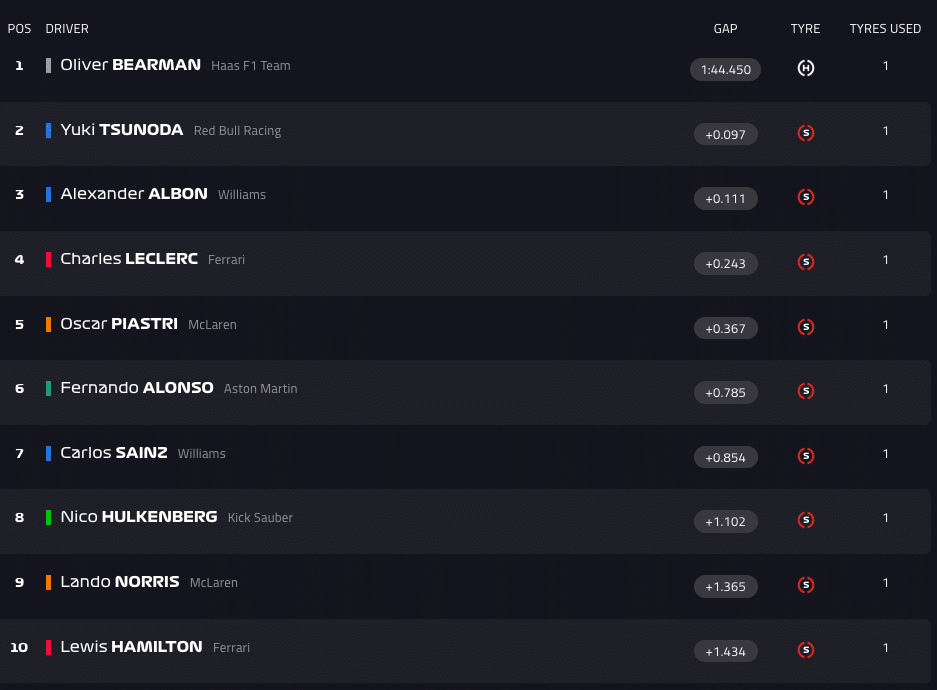The image size is (937, 690).
Task: Click the orange McLaren color bar beside Norris
Action: click(x=48, y=582)
